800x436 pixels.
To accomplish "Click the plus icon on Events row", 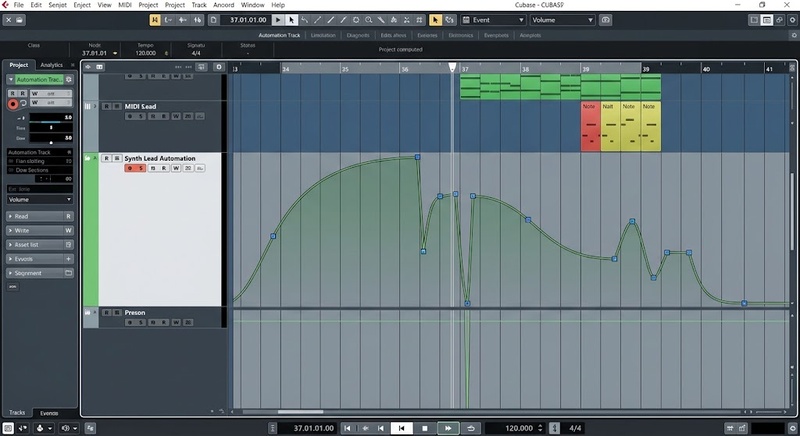I will [x=68, y=259].
